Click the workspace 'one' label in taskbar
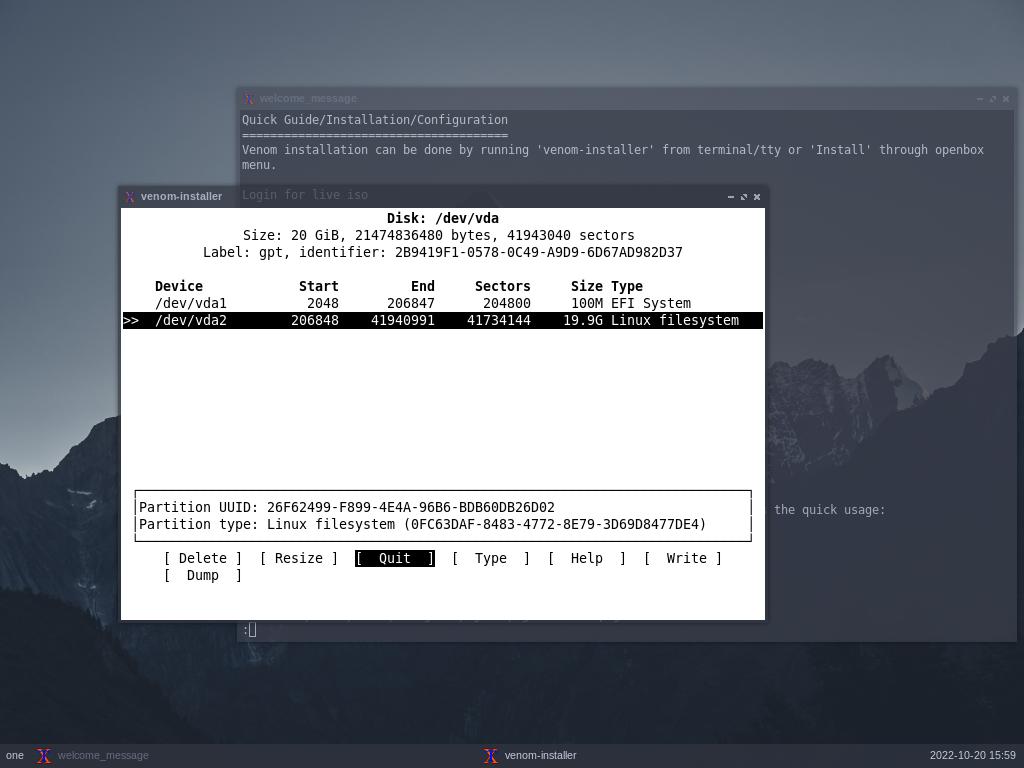1024x768 pixels. 14,756
